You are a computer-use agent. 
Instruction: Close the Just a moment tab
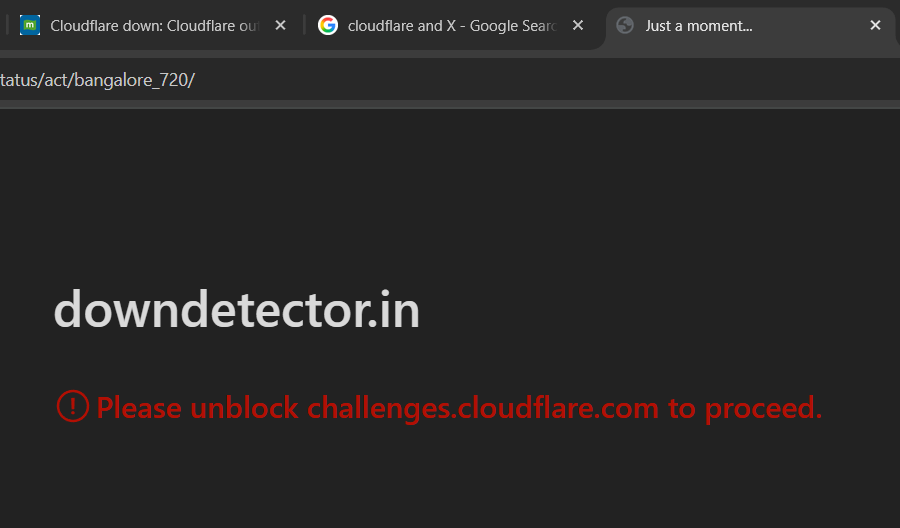click(876, 26)
